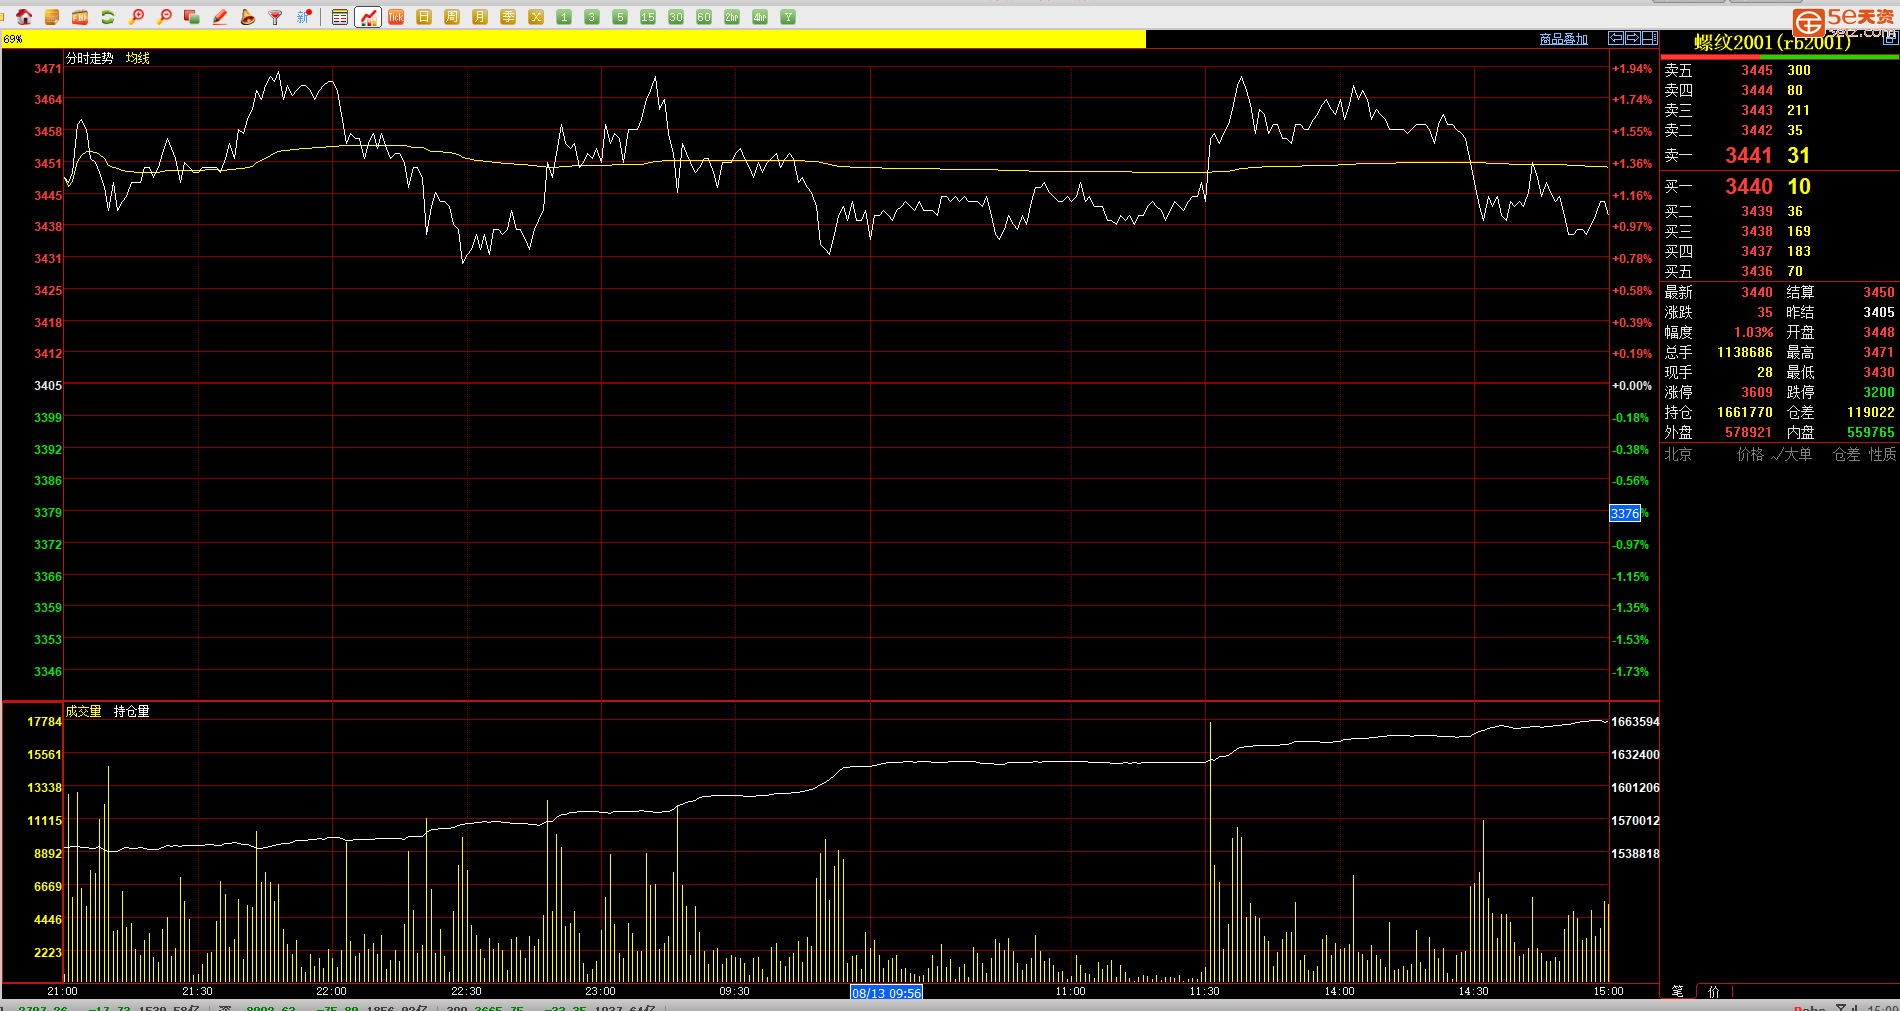The image size is (1900, 1011).
Task: Switch to the 价 tab
Action: click(x=1714, y=991)
